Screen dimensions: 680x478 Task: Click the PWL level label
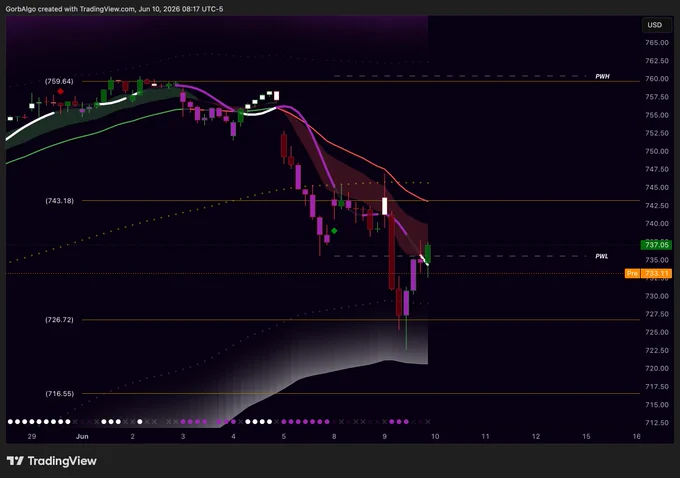pyautogui.click(x=602, y=256)
